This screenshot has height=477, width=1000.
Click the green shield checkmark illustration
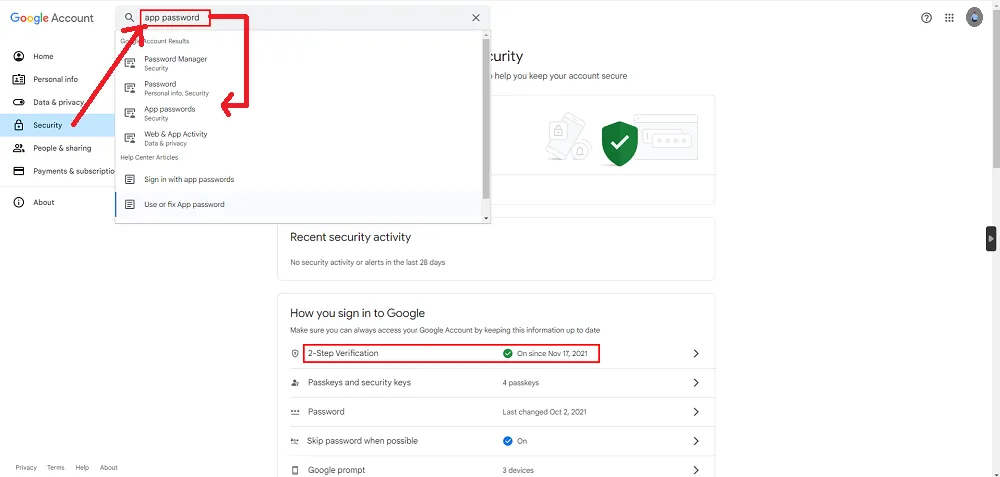(x=619, y=143)
